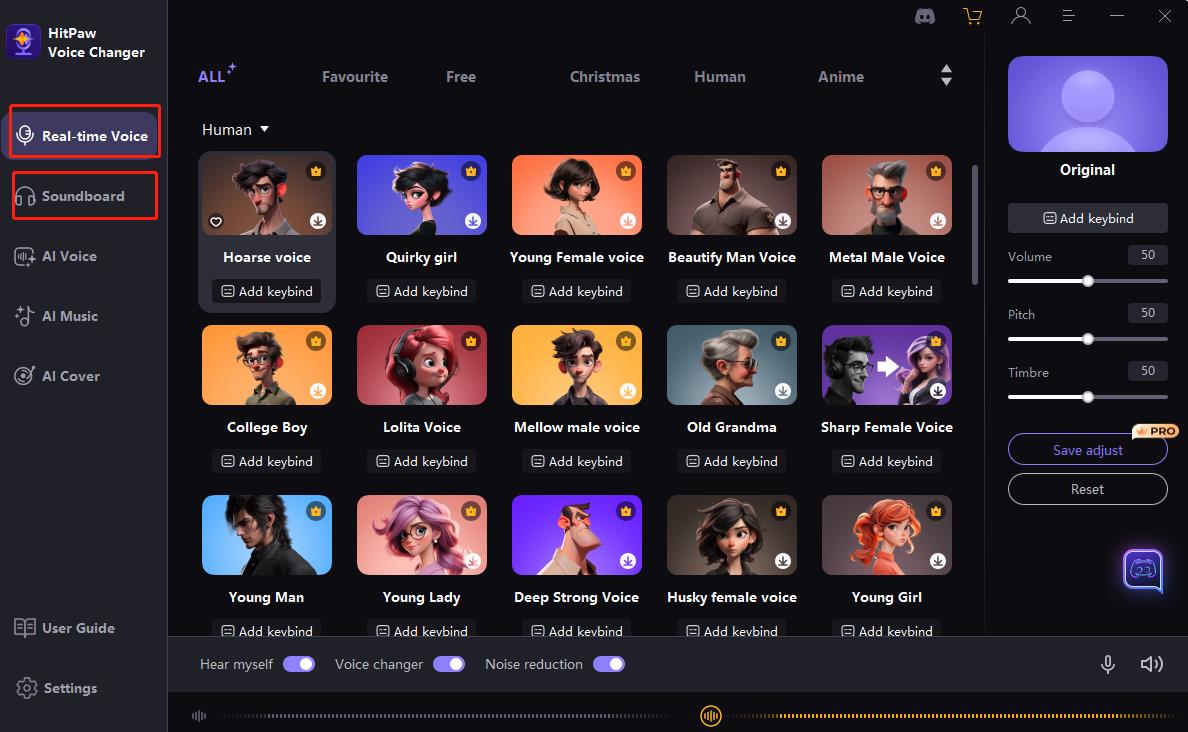Favourite Hoarse voice with heart icon

pos(216,222)
